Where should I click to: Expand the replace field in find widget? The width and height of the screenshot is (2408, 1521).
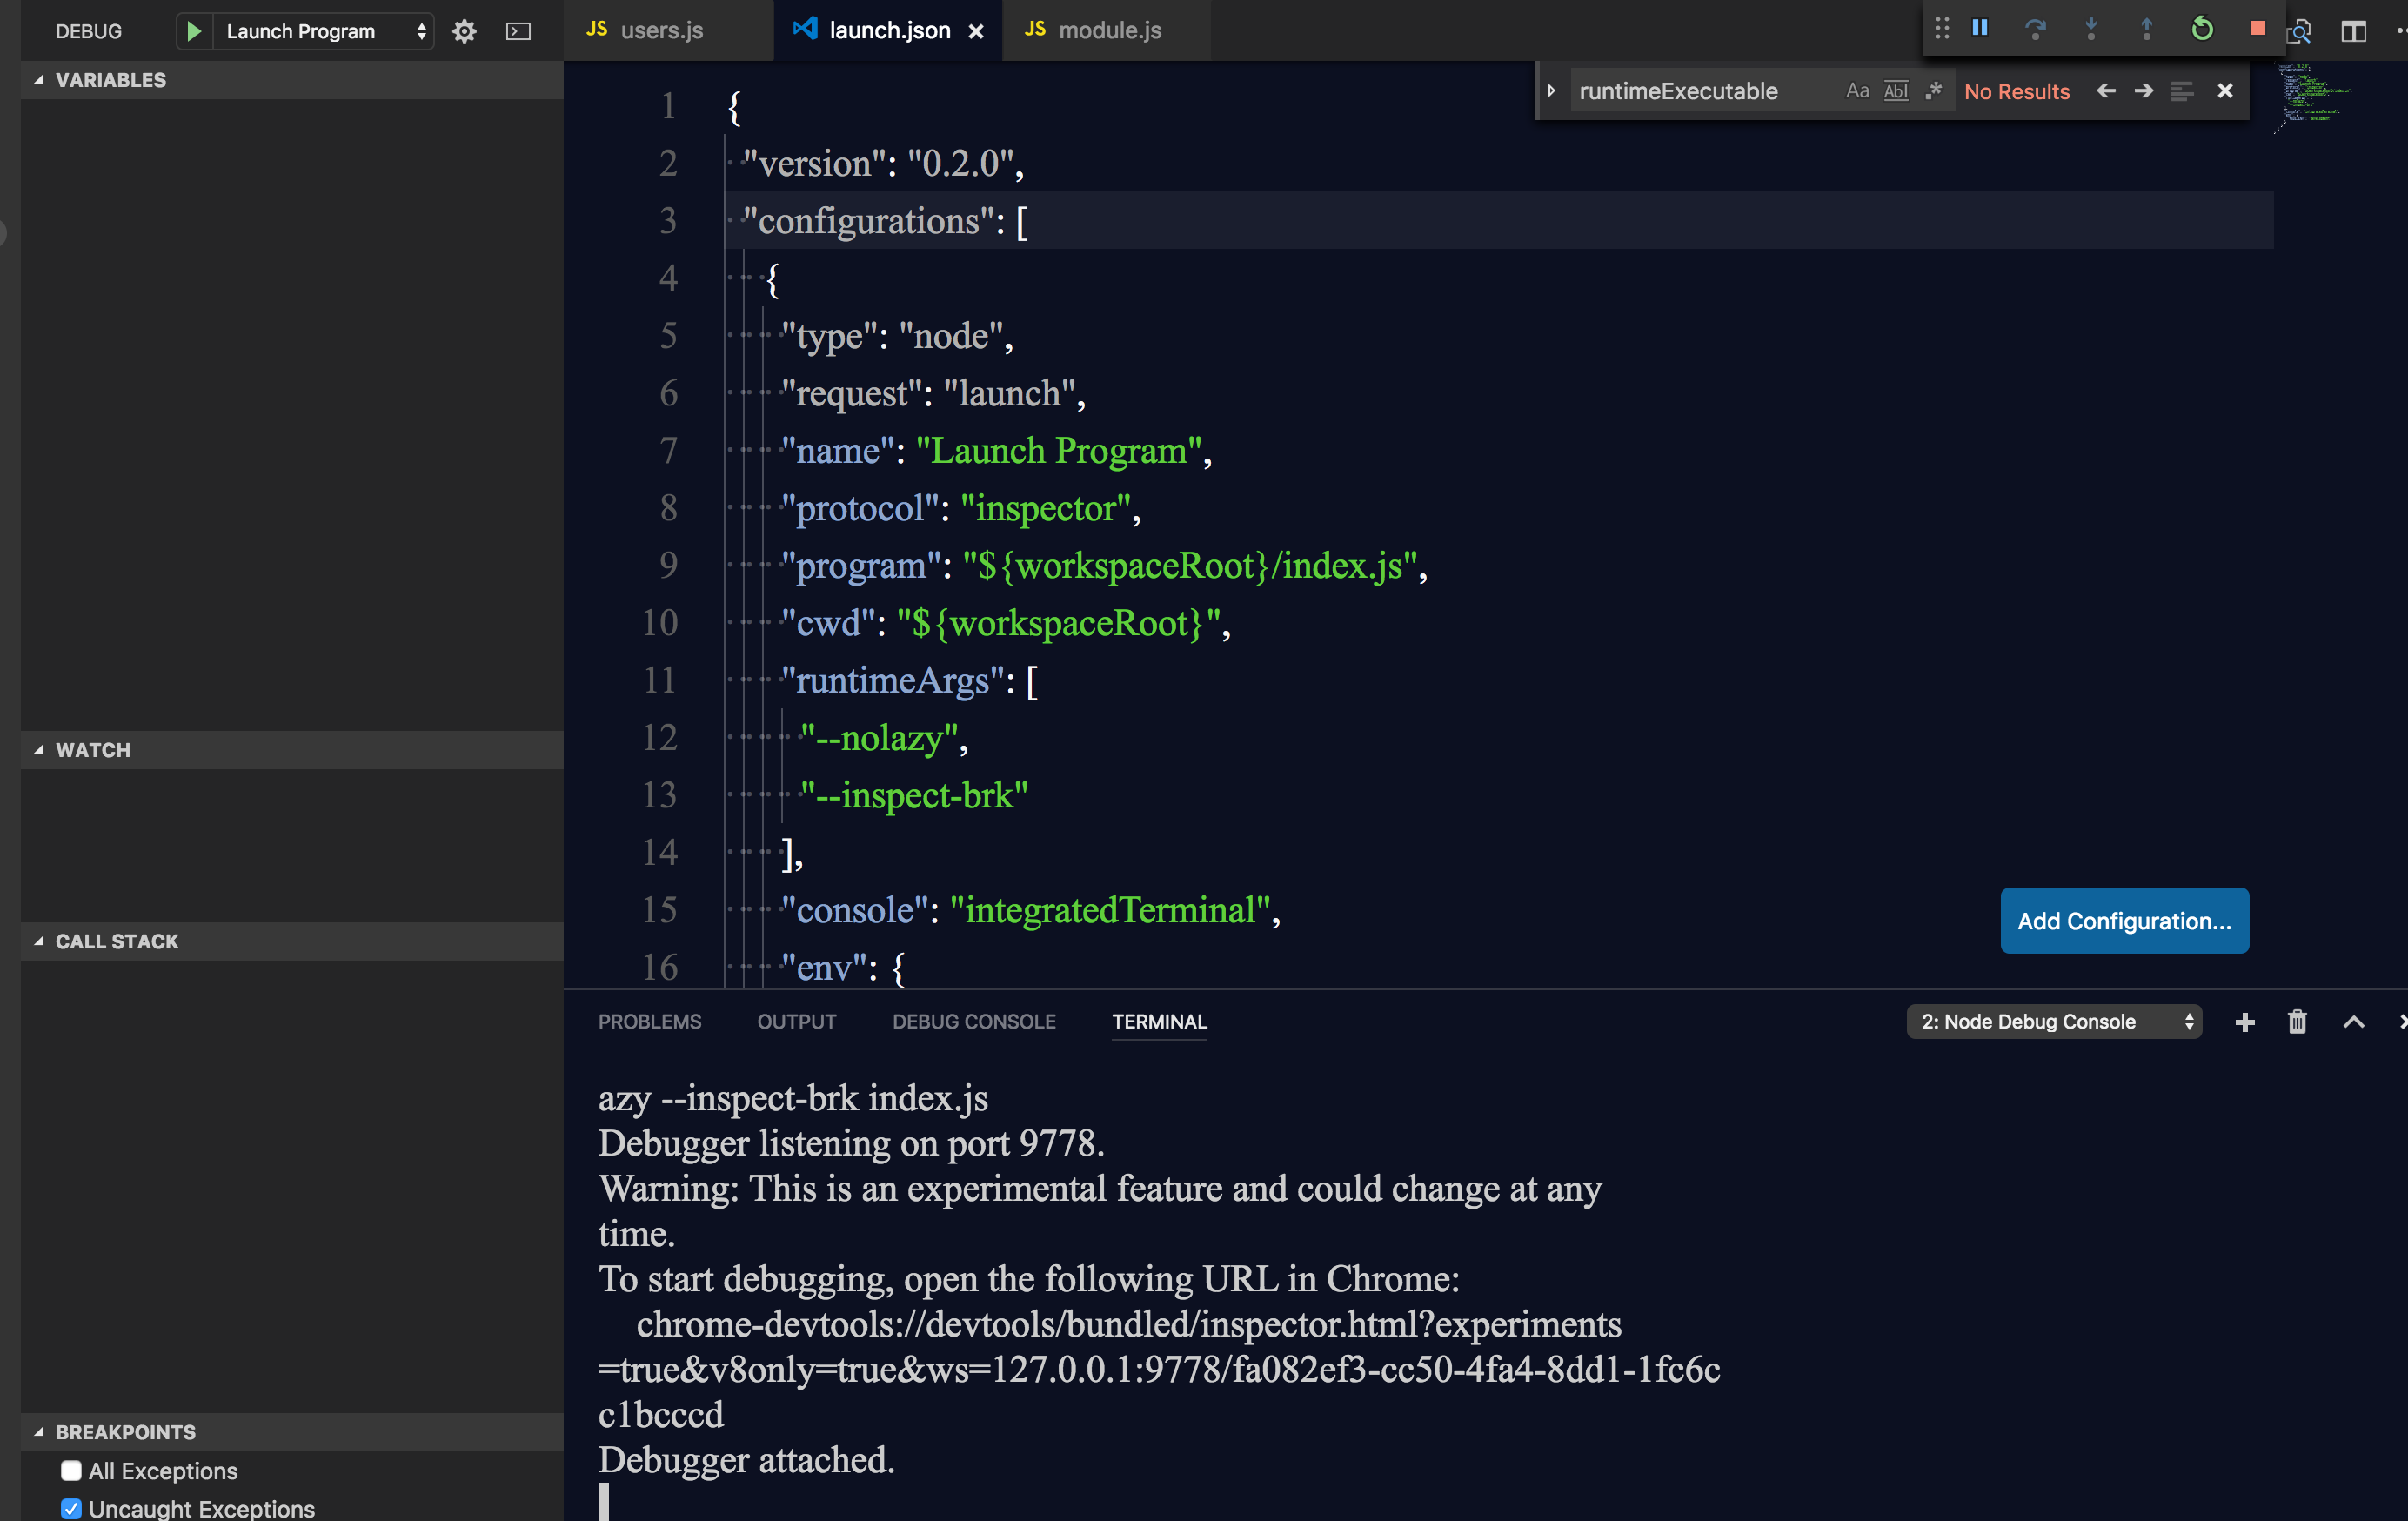pyautogui.click(x=1551, y=91)
